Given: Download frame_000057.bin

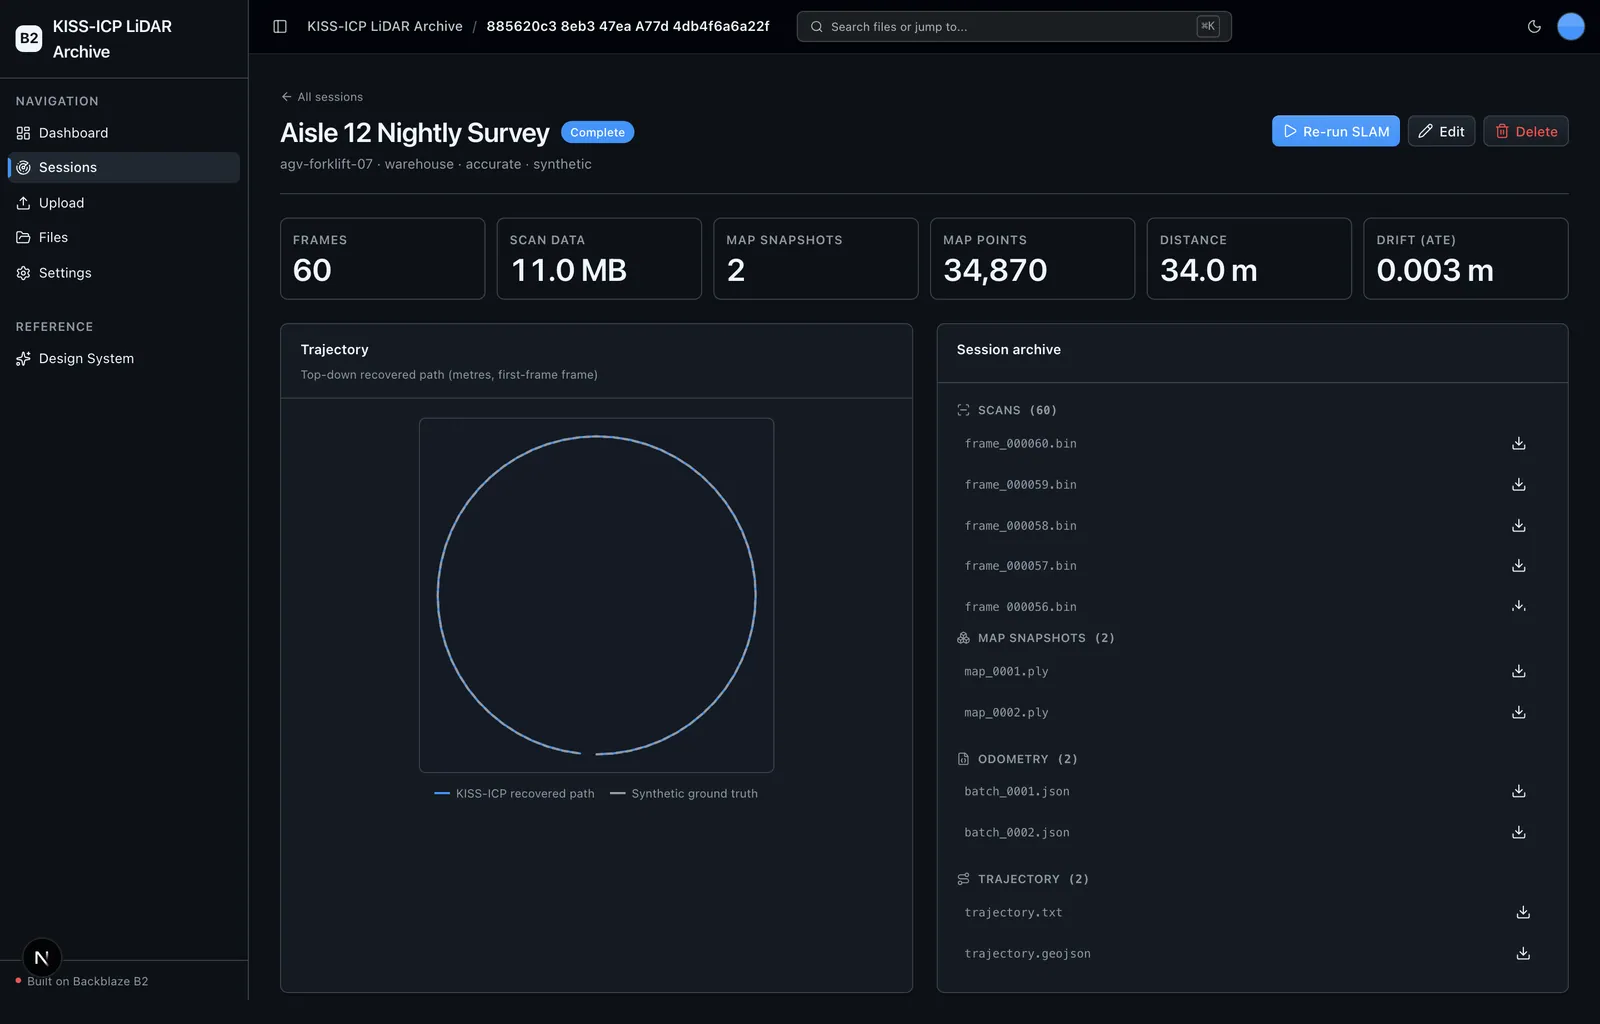Looking at the screenshot, I should pyautogui.click(x=1518, y=565).
